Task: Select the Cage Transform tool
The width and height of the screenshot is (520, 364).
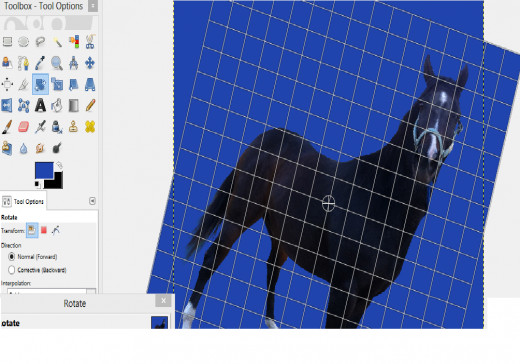Action: pos(23,105)
